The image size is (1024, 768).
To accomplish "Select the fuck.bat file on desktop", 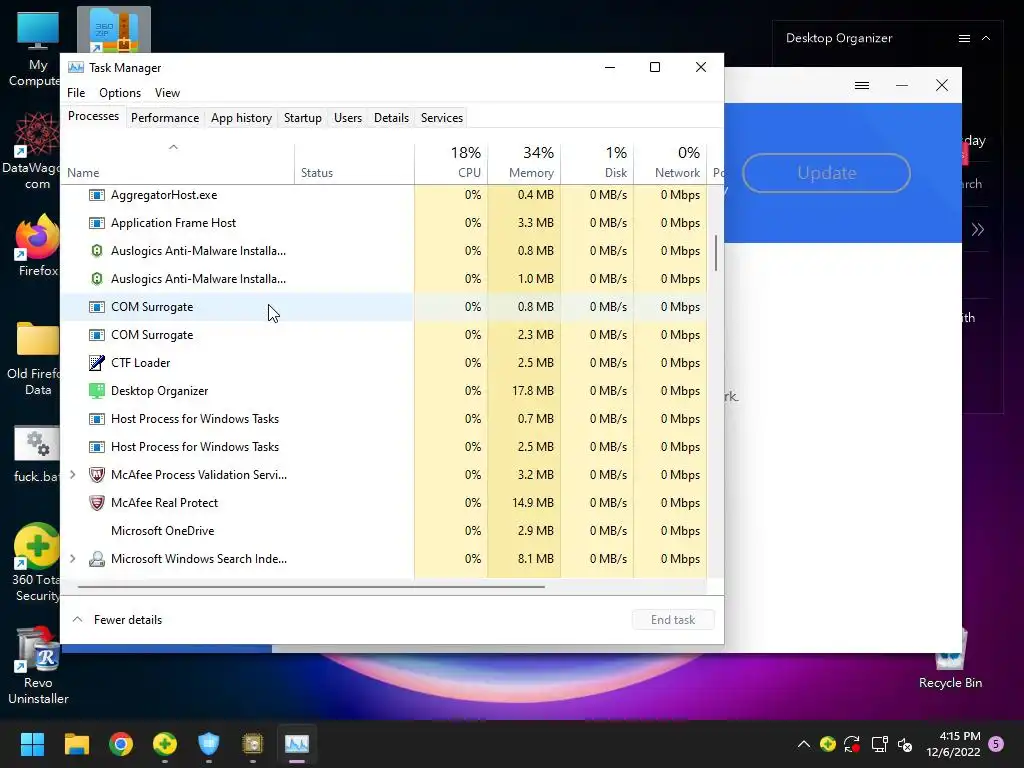I will click(x=37, y=455).
